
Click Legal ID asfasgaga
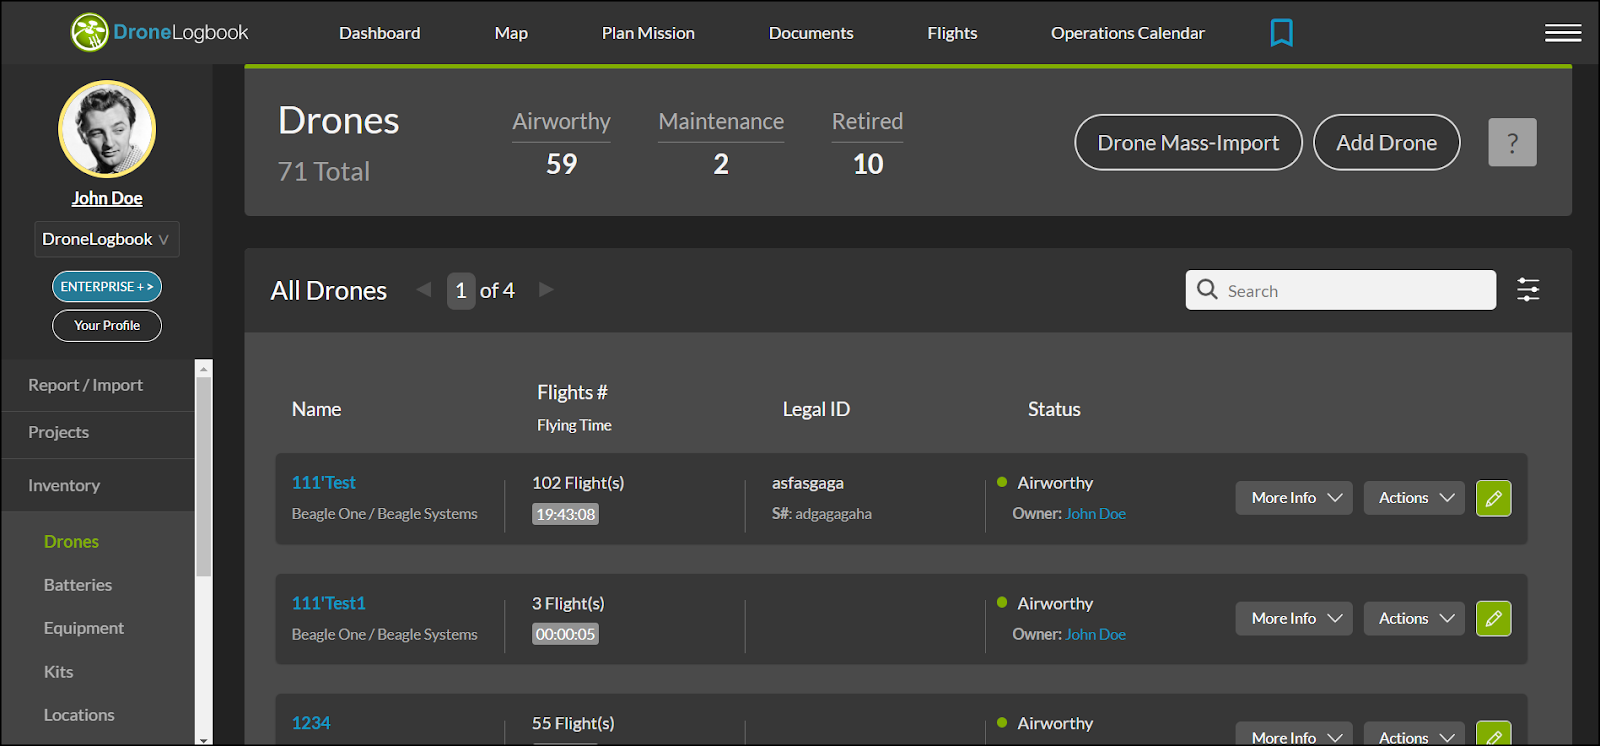[808, 482]
